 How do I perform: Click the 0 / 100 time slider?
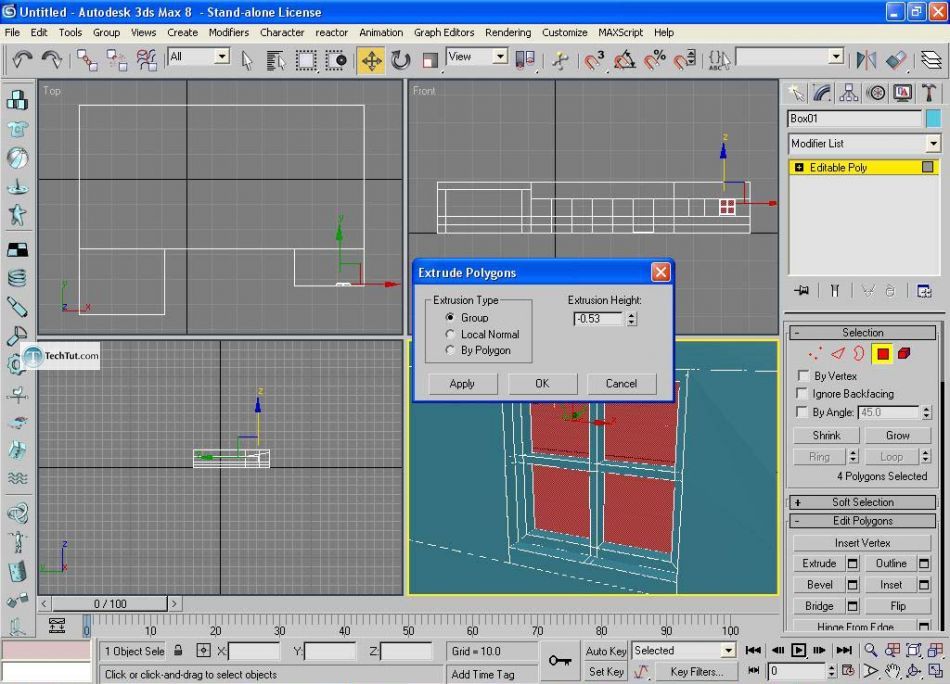pos(110,603)
